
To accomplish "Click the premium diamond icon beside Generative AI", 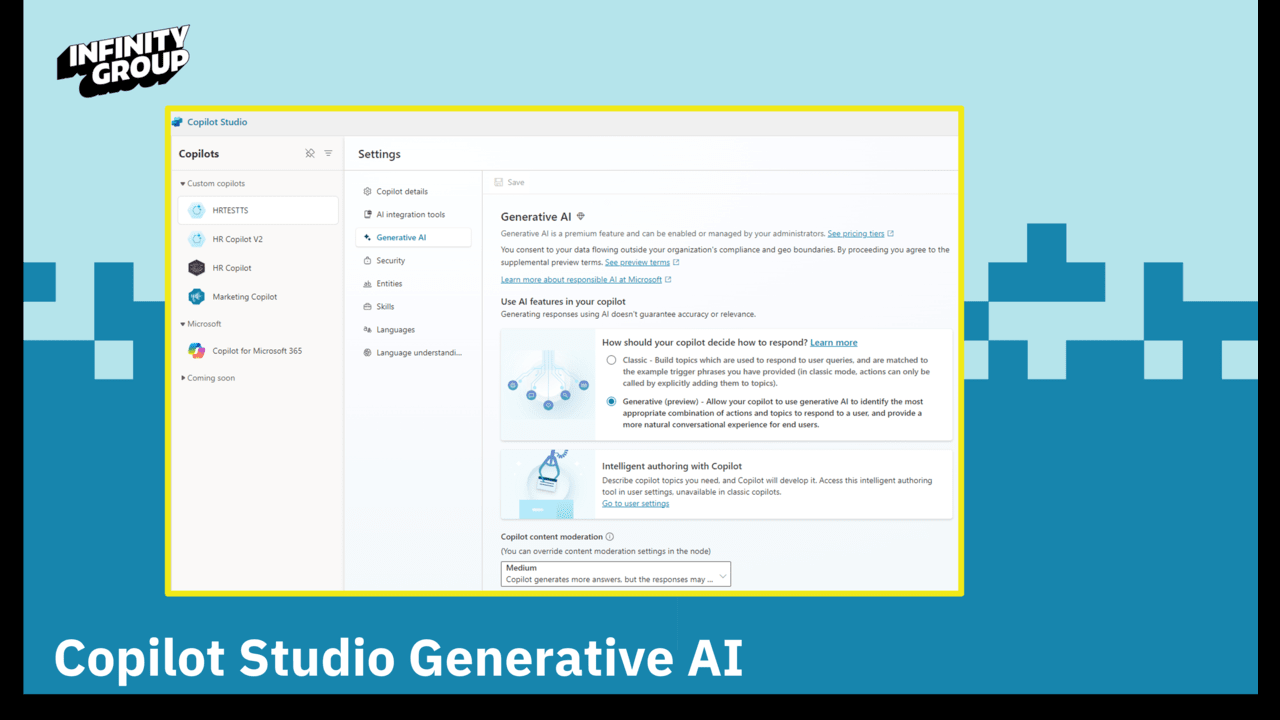I will [581, 217].
